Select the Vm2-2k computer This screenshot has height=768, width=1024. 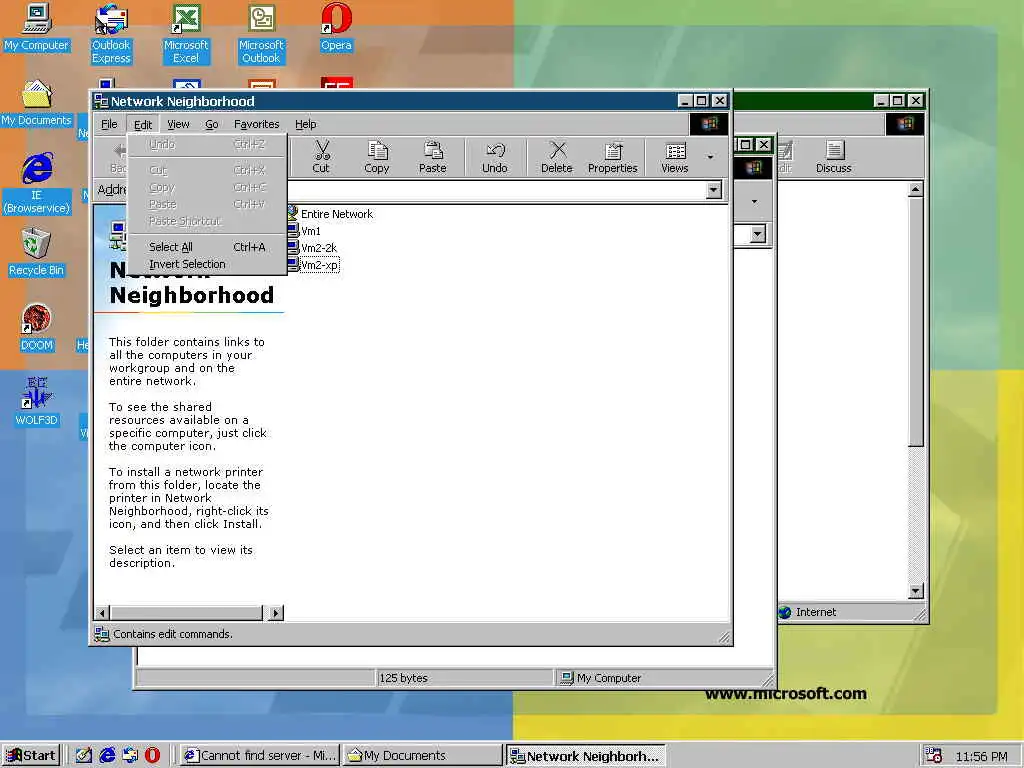point(313,248)
